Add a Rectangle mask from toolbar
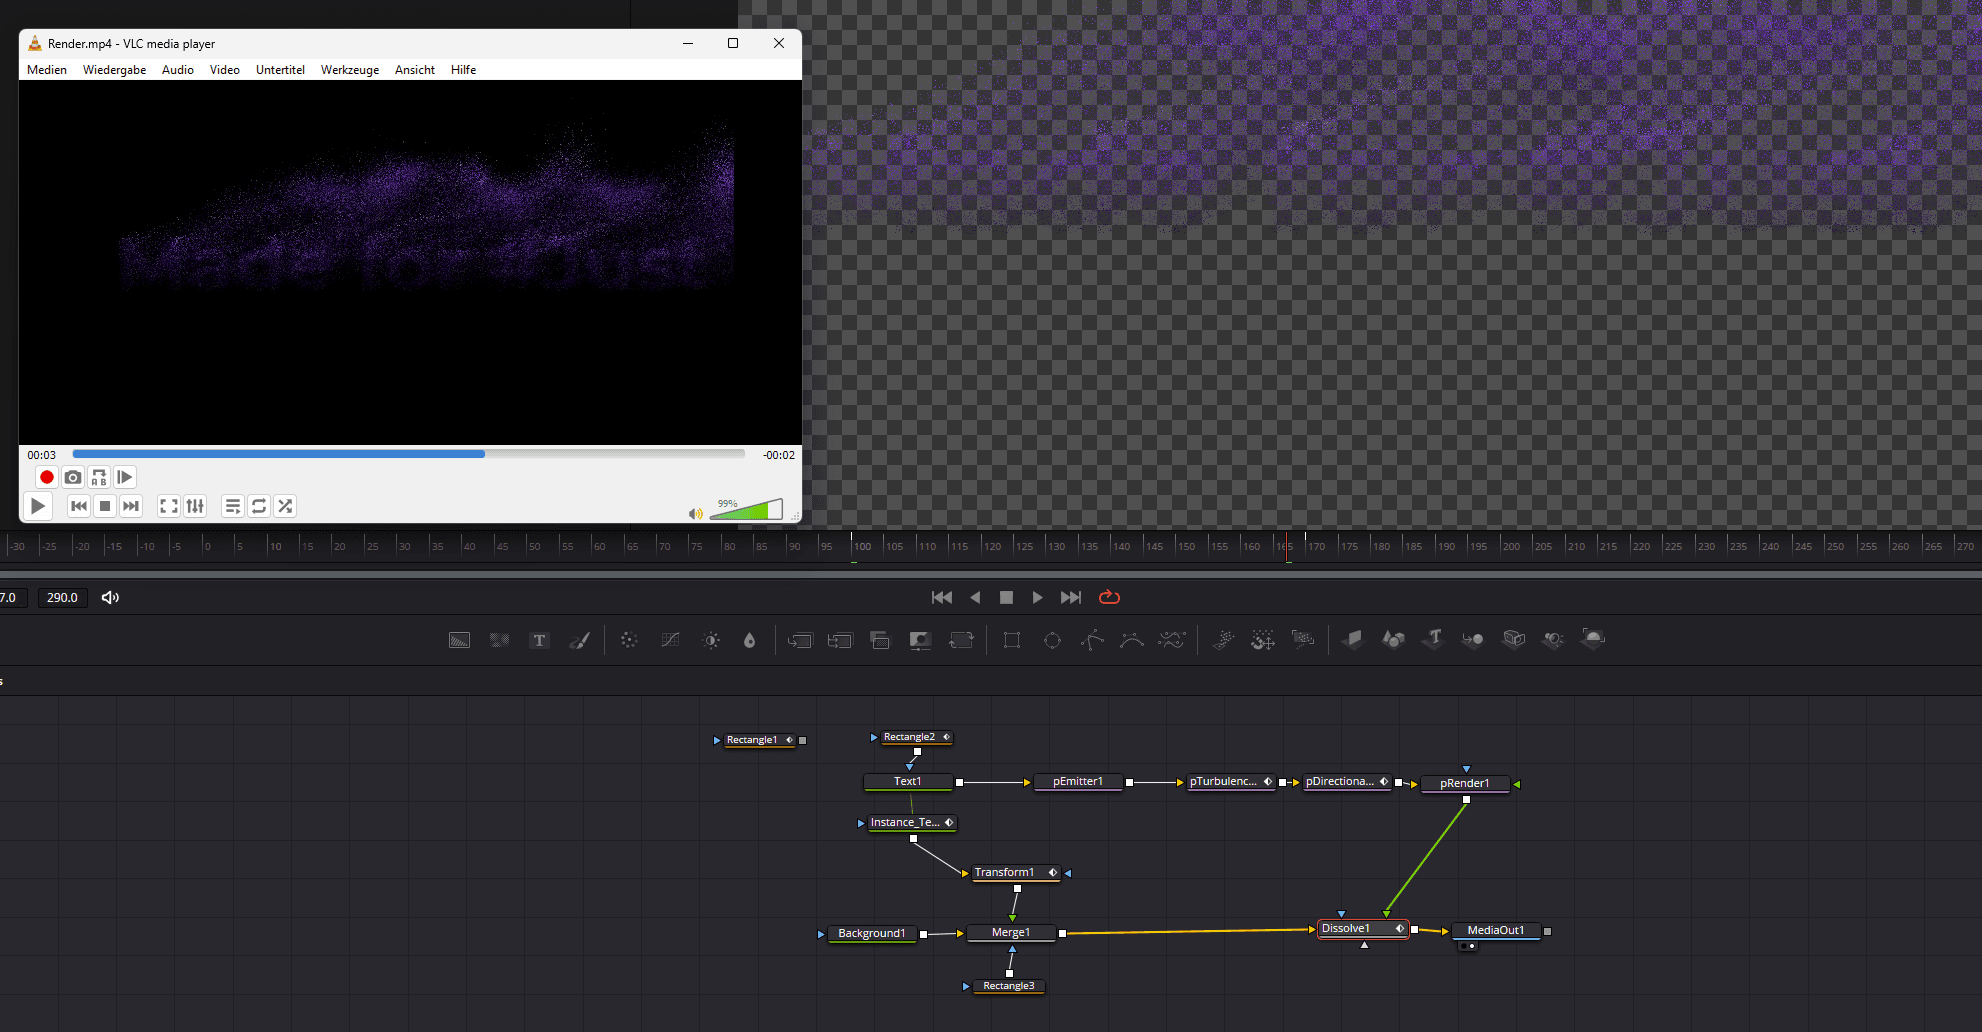The width and height of the screenshot is (1982, 1032). coord(1012,640)
